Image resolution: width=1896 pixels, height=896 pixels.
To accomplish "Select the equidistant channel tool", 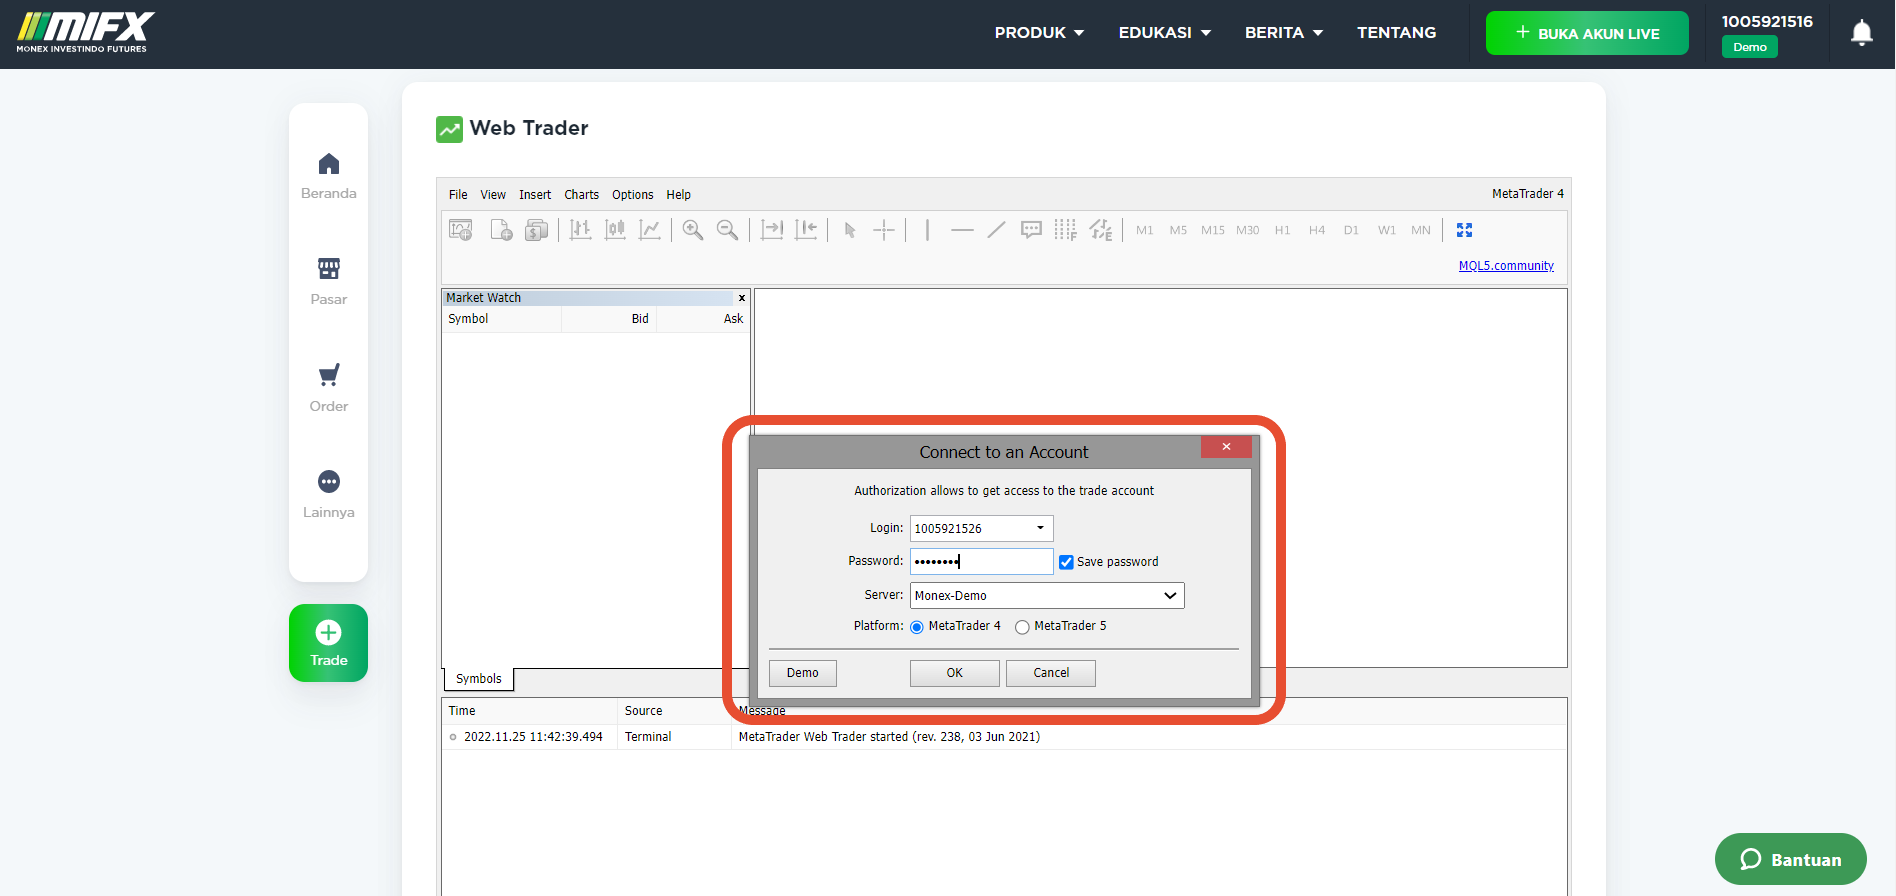I will coord(1100,230).
